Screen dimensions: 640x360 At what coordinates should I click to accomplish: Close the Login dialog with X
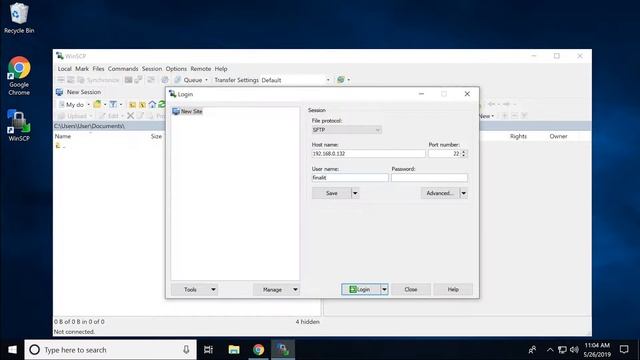pos(467,94)
